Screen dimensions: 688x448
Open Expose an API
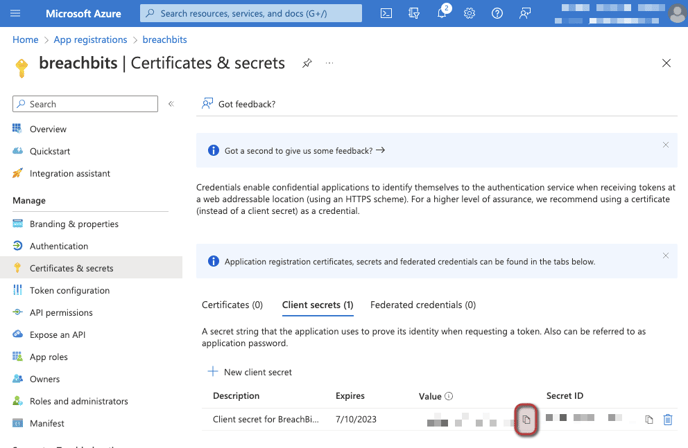[57, 335]
